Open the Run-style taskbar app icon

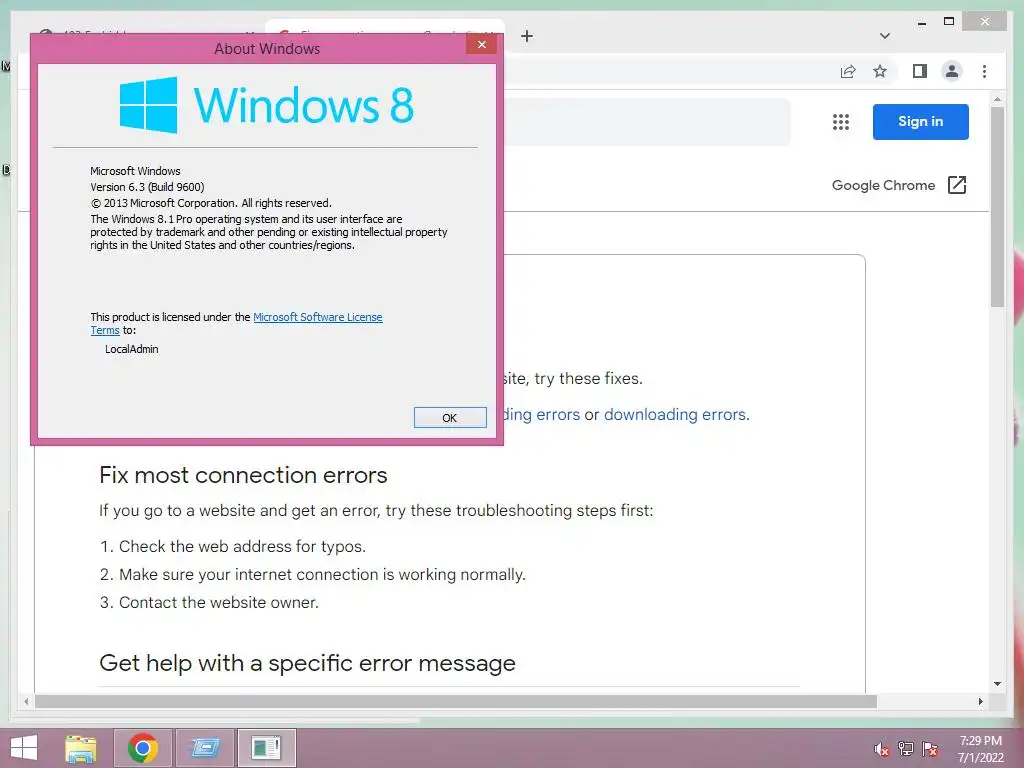tap(205, 748)
